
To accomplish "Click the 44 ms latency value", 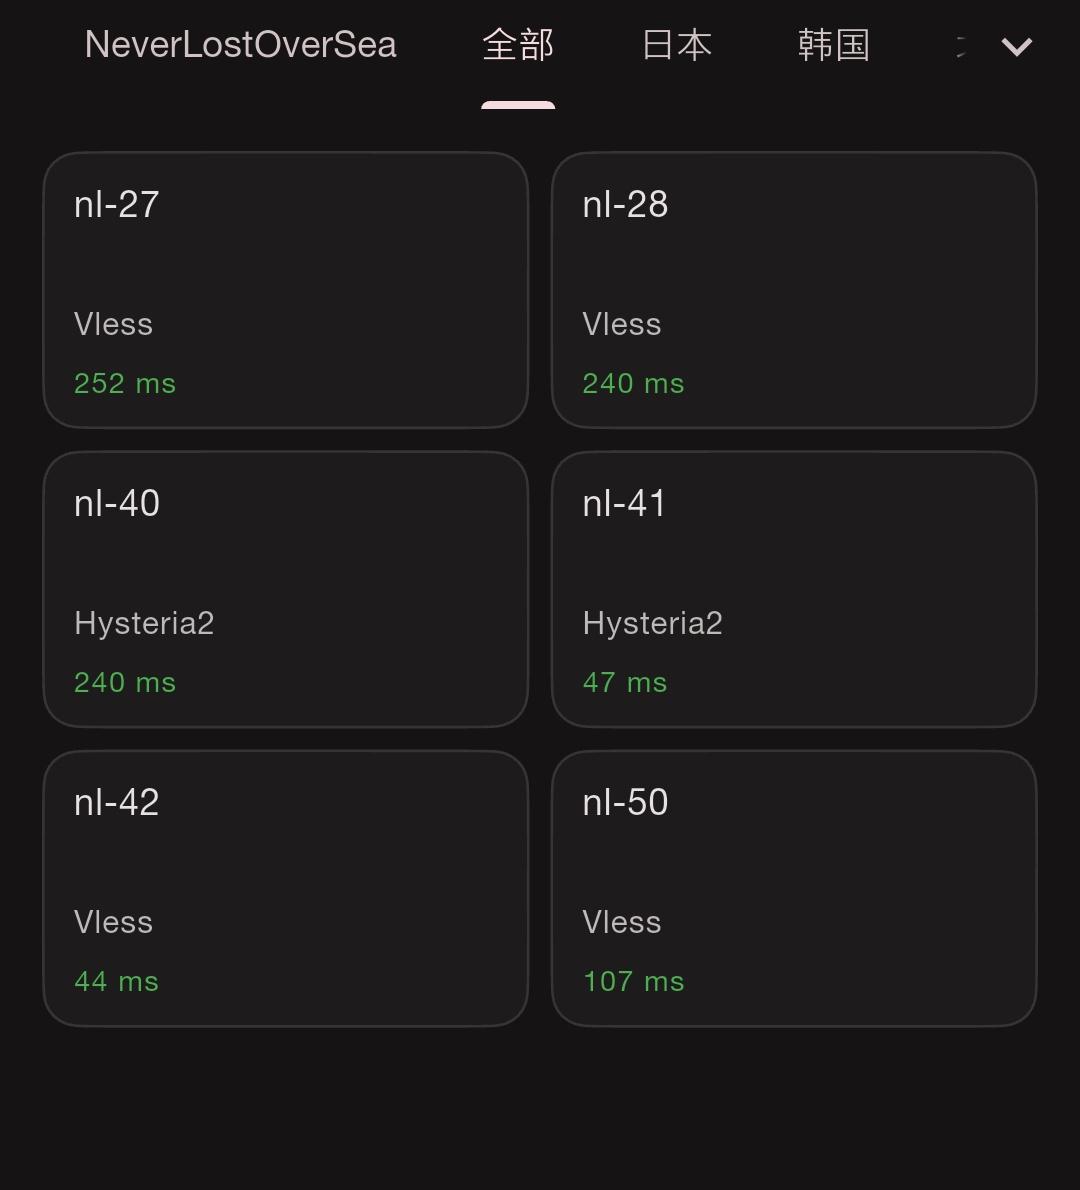I will click(116, 982).
